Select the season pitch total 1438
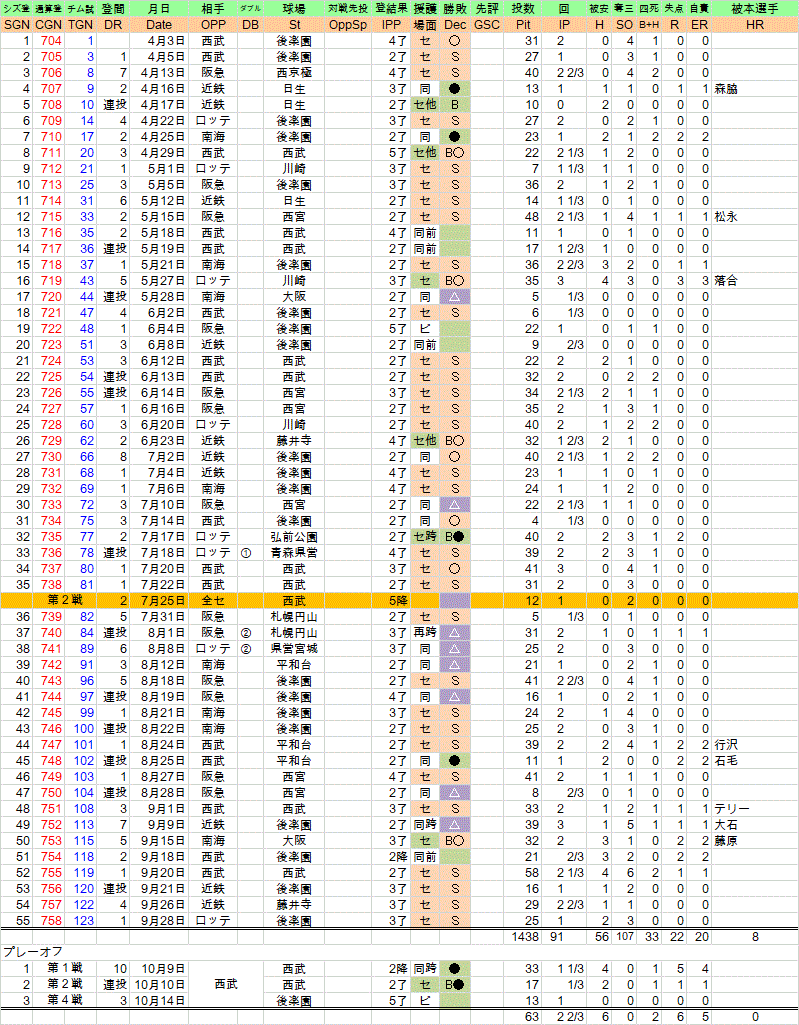799x1025 pixels. point(524,937)
